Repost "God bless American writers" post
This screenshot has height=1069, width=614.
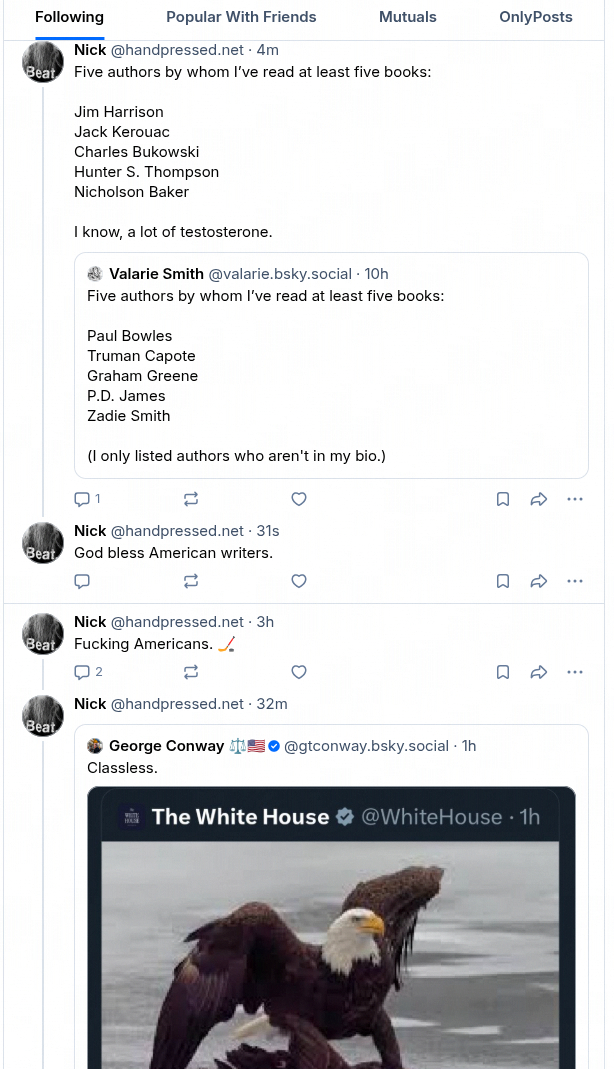tap(191, 581)
